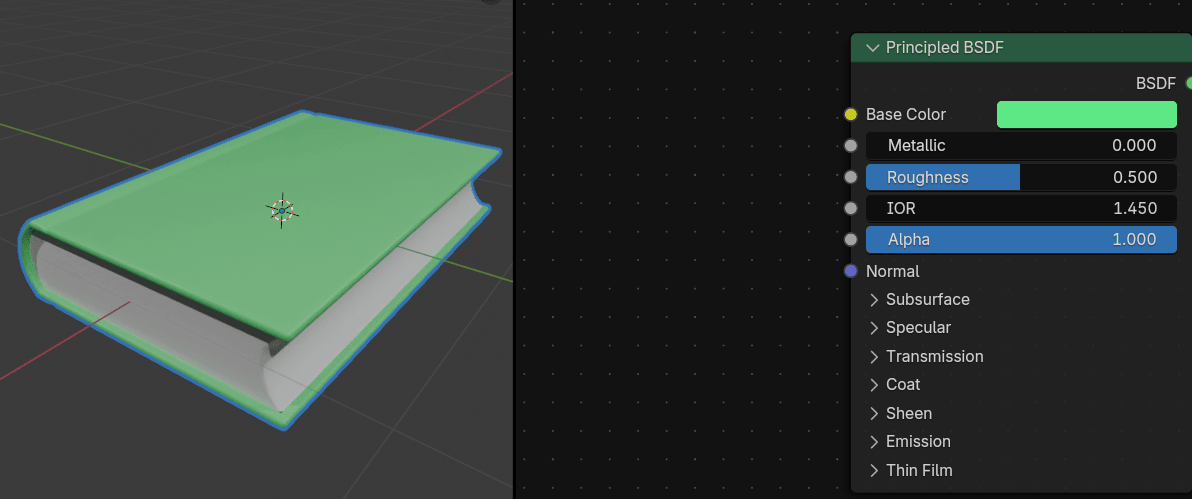Open the green Base Color swatch

click(1086, 115)
